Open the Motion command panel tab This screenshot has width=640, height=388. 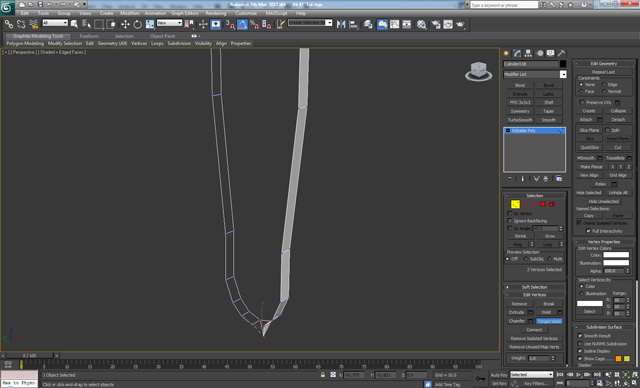coord(540,53)
